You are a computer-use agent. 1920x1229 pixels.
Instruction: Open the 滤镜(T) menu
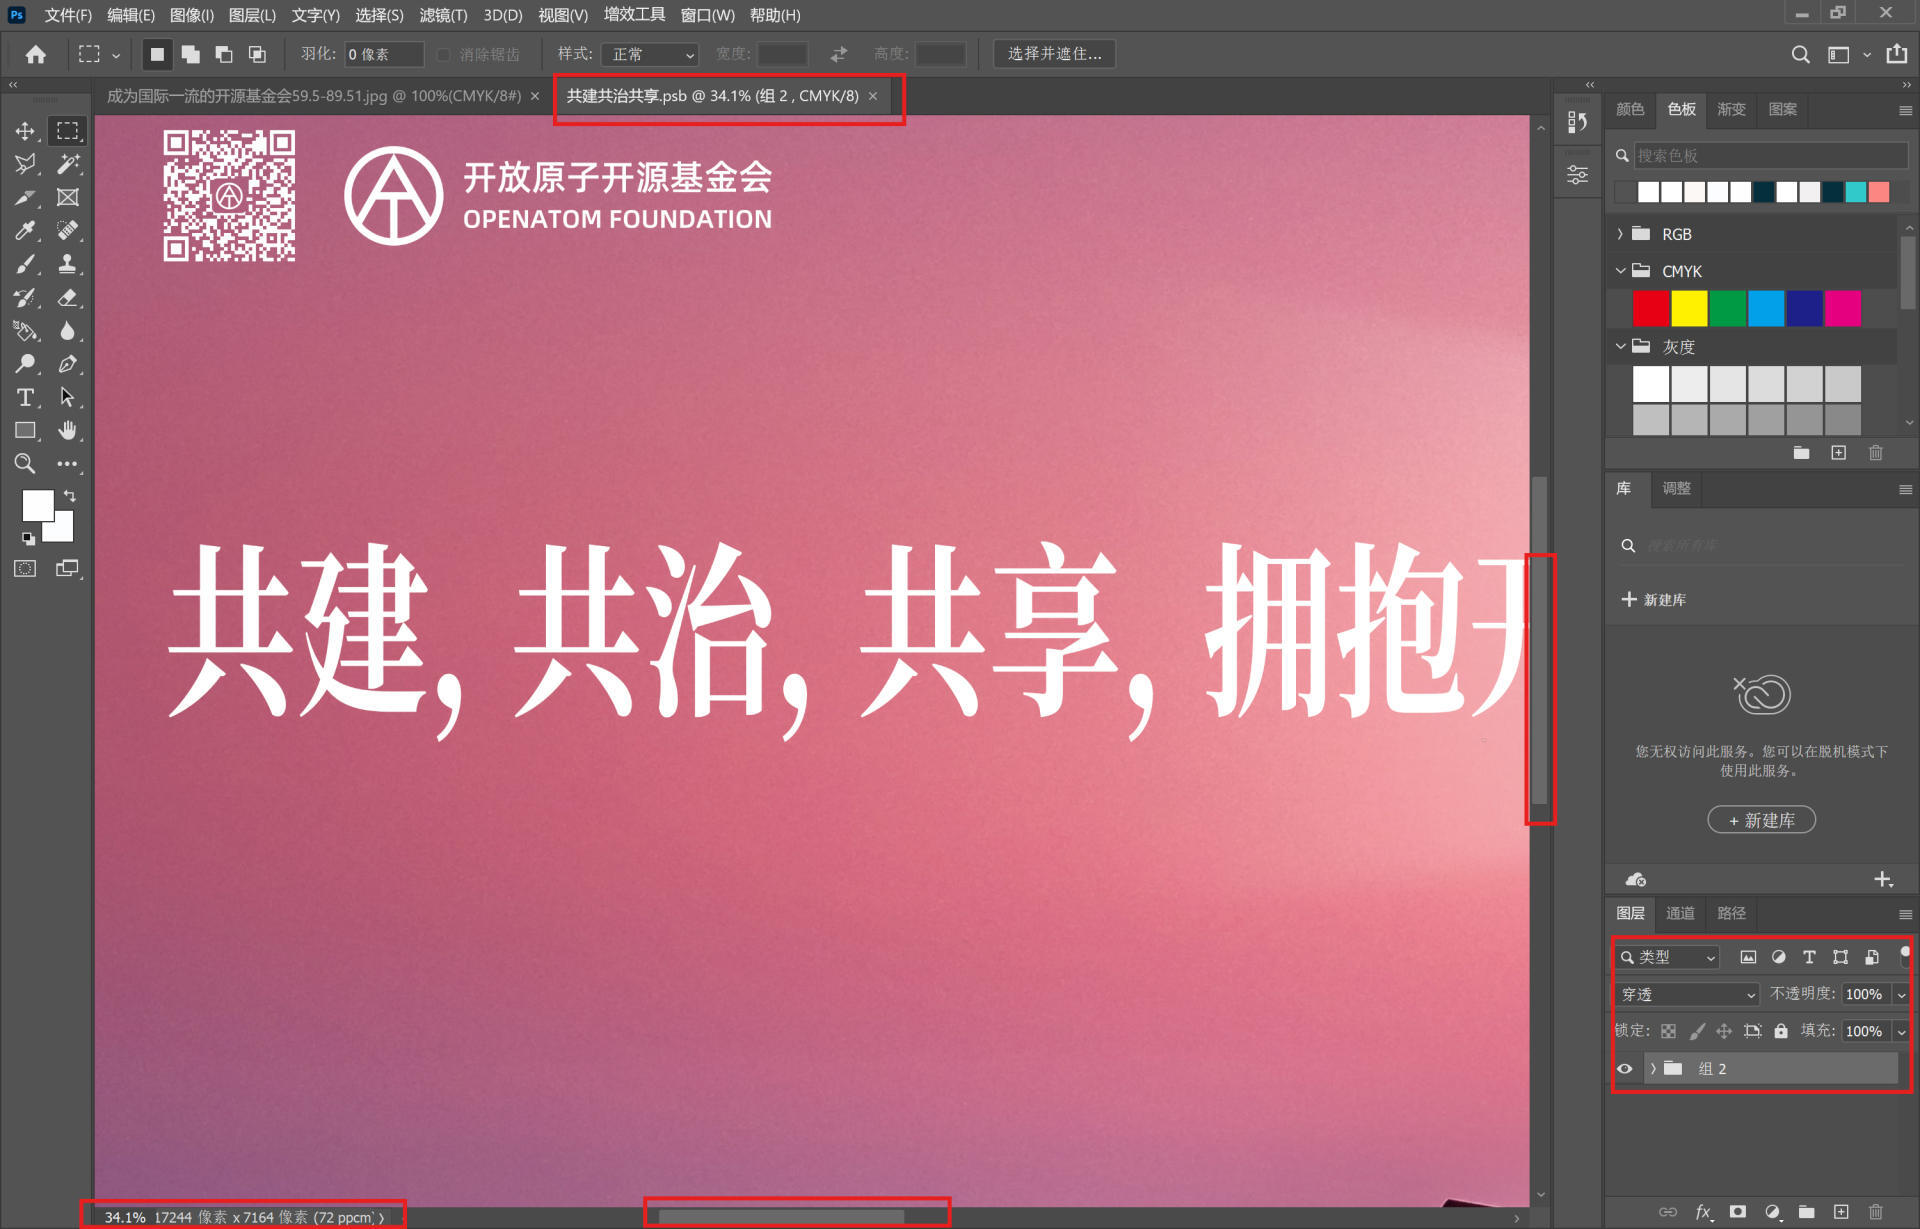point(443,15)
